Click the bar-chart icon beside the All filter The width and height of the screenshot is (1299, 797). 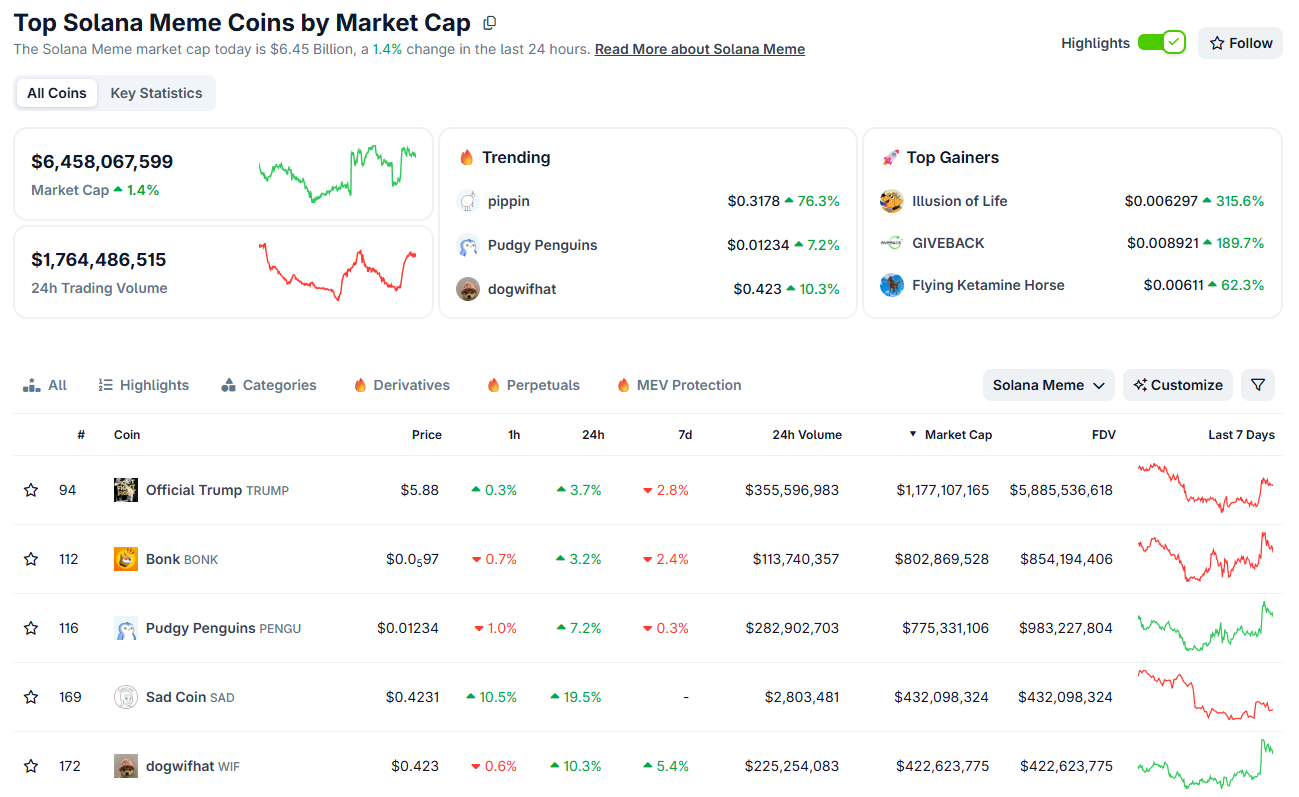click(x=30, y=384)
